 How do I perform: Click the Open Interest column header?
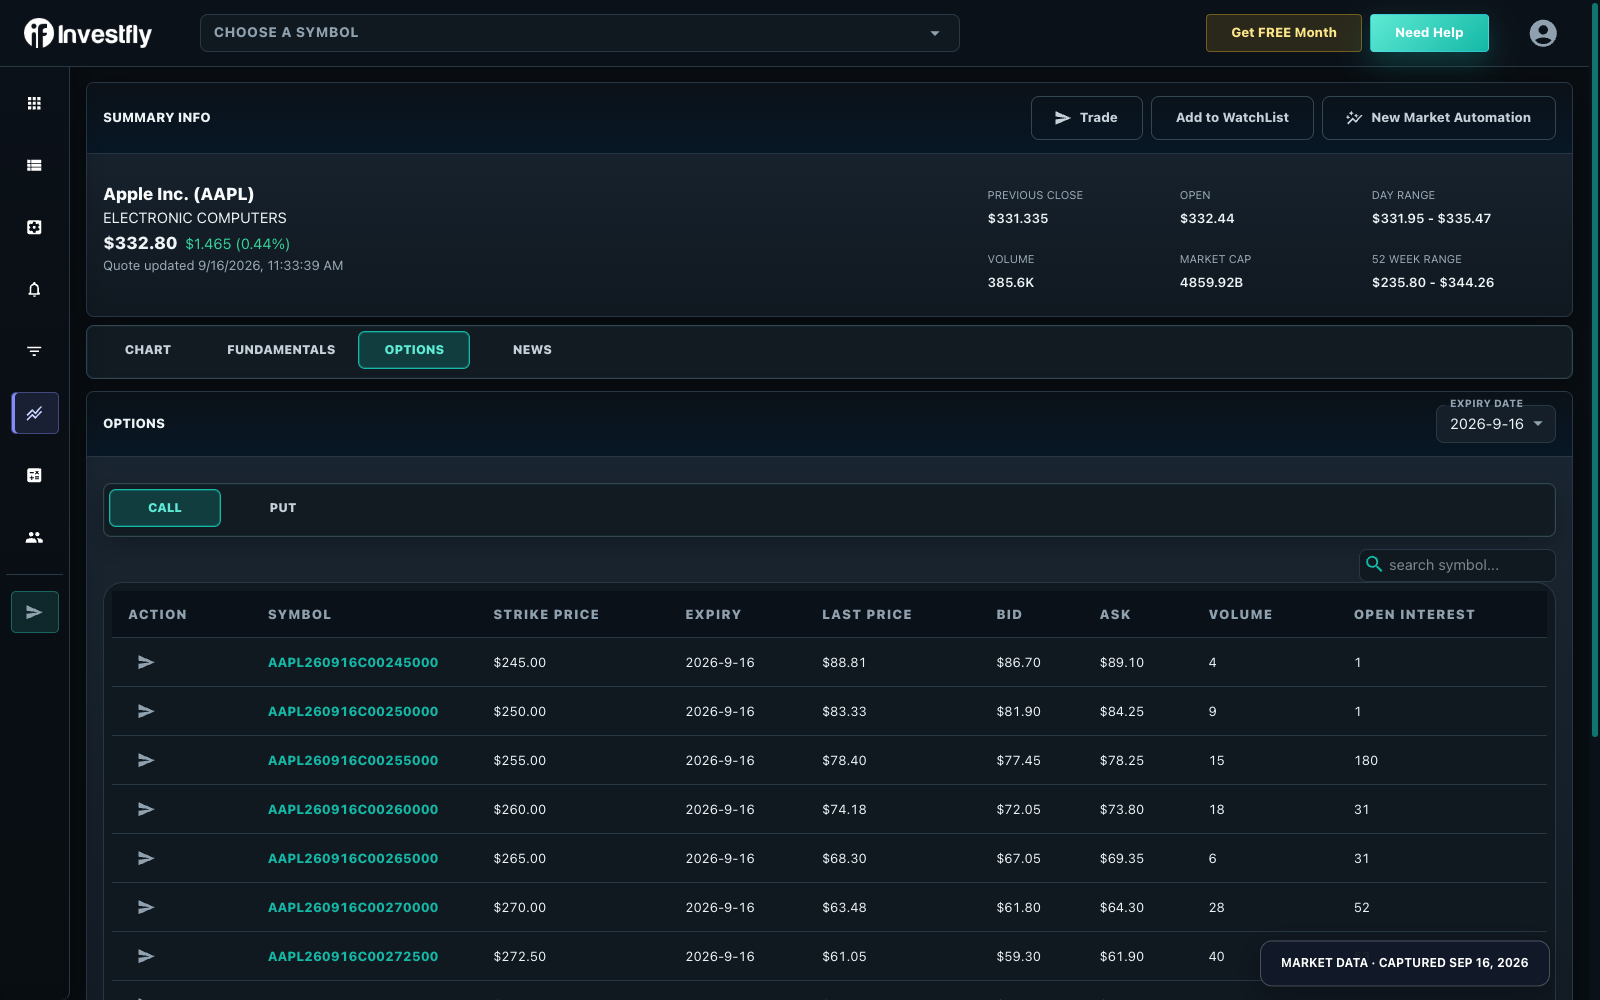[x=1414, y=615]
